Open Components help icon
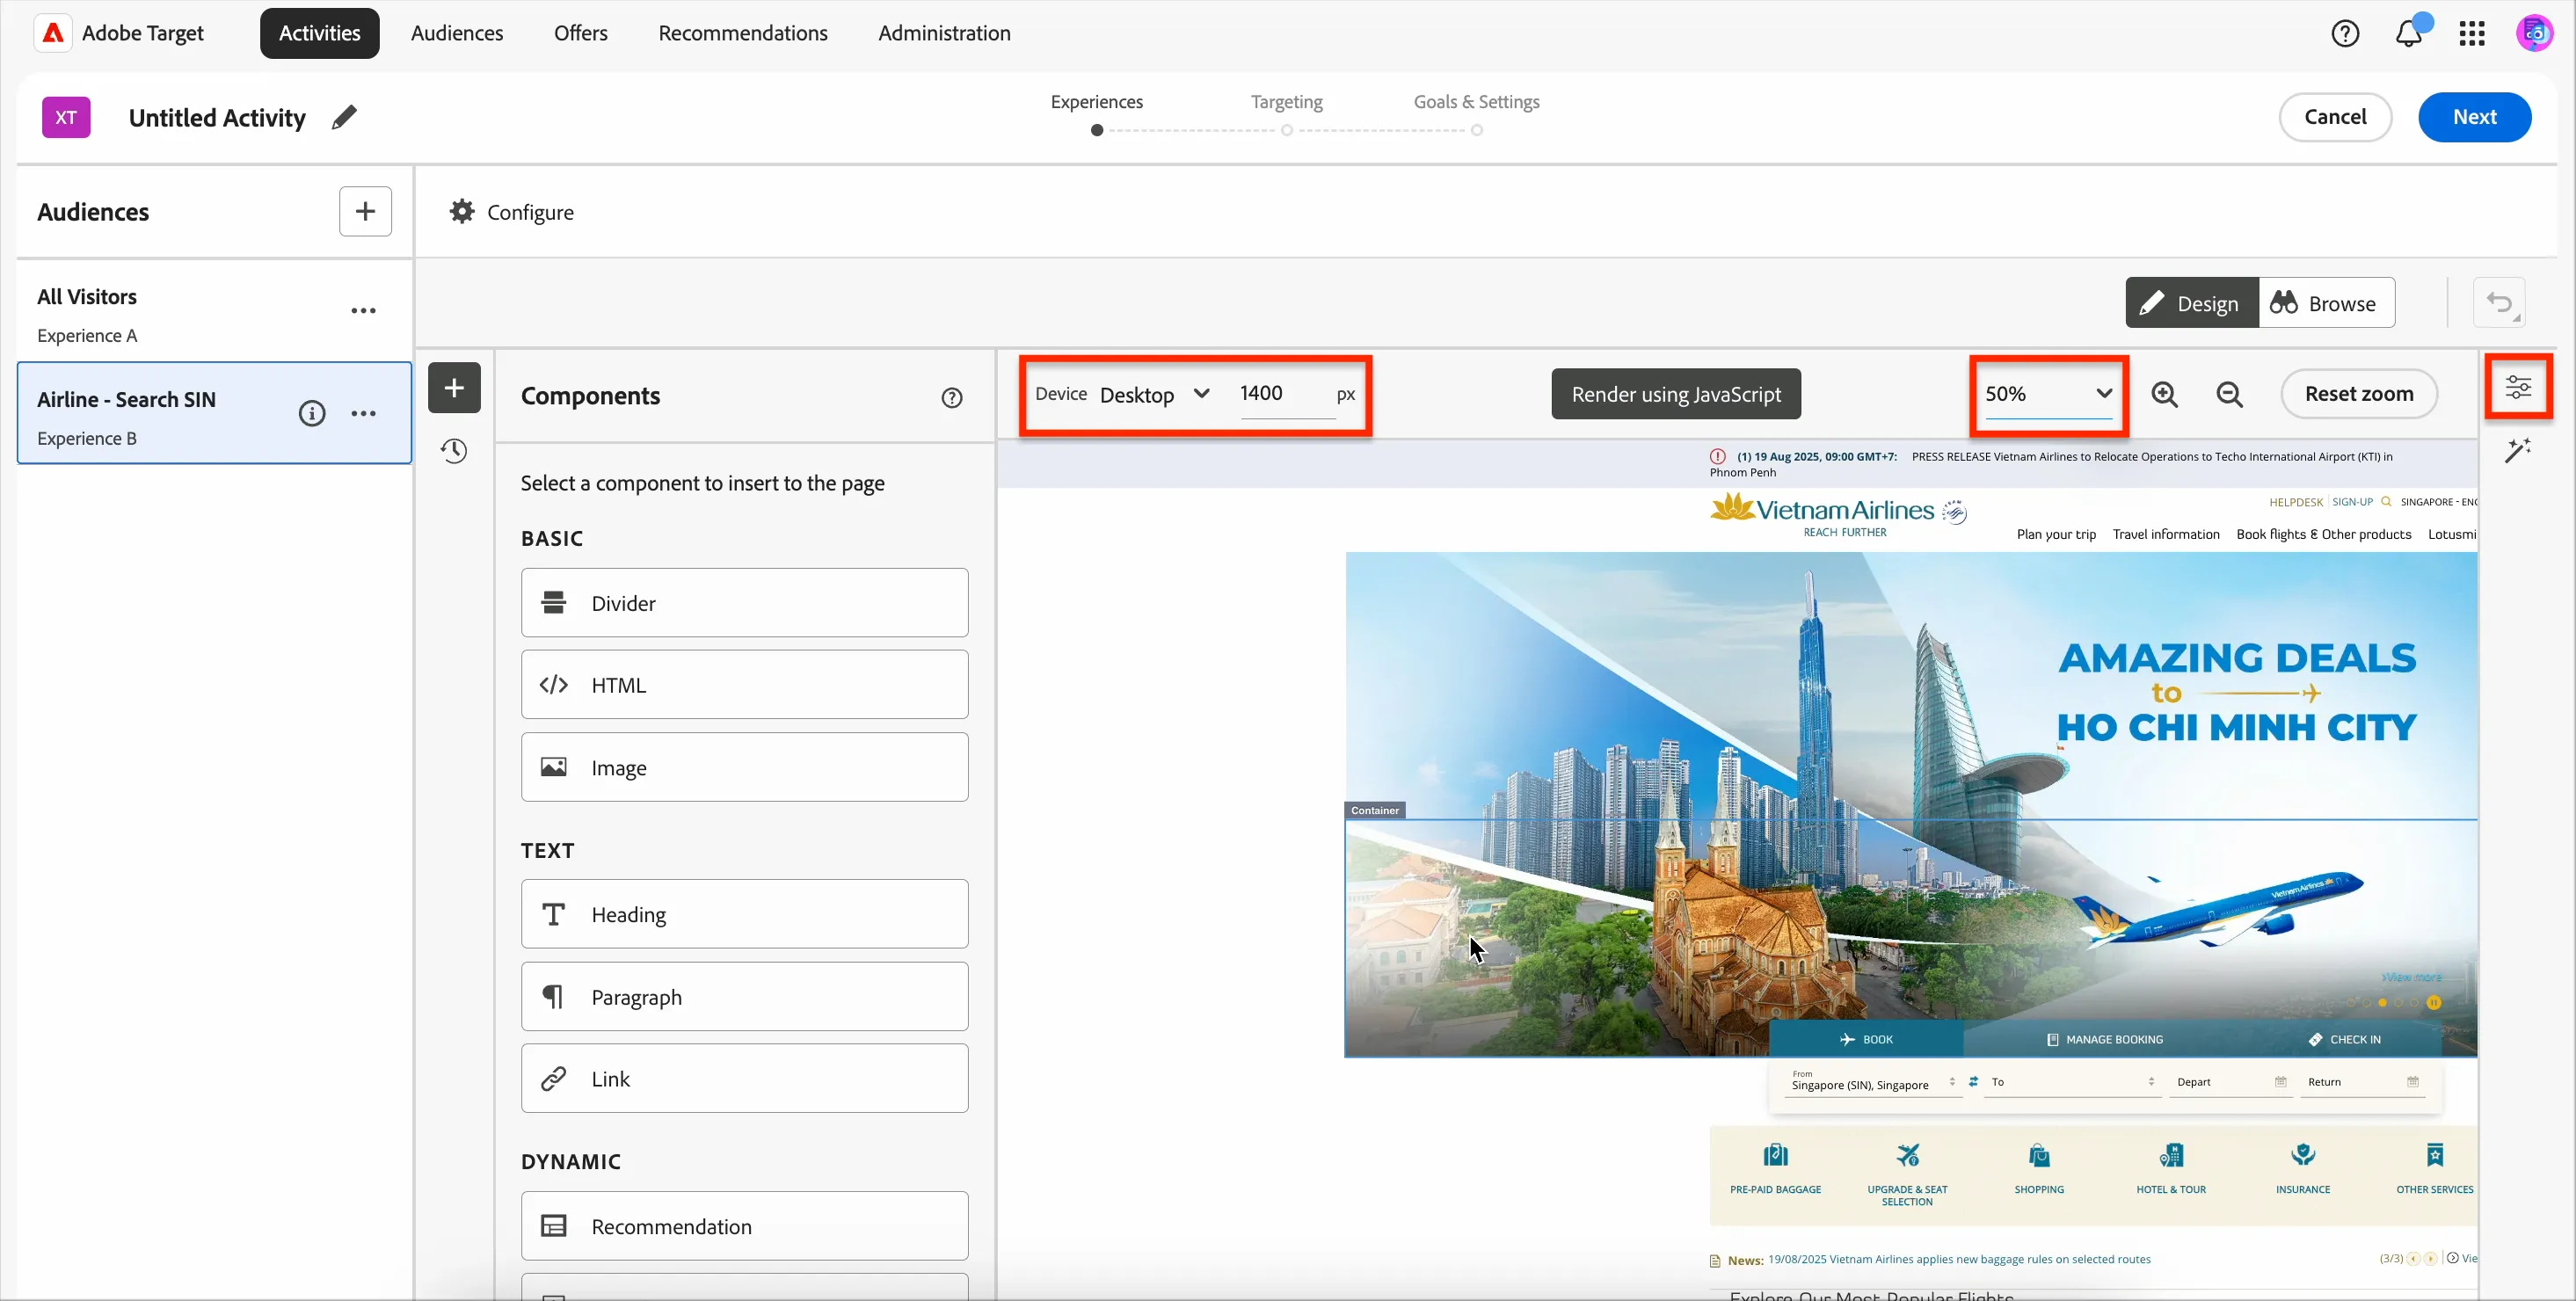The height and width of the screenshot is (1301, 2576). (x=952, y=398)
